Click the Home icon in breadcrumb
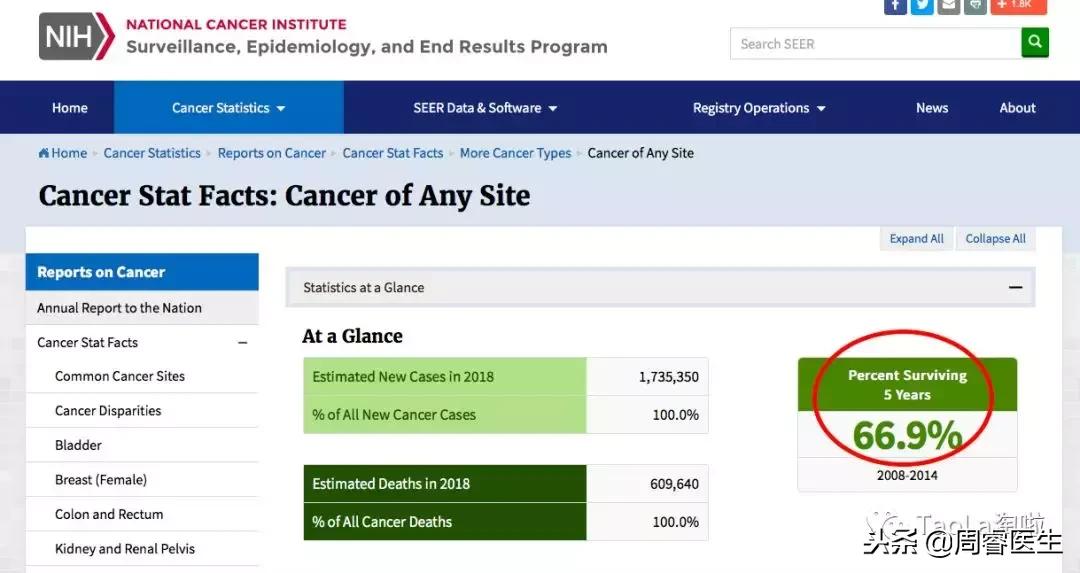Viewport: 1080px width, 573px height. tap(44, 153)
